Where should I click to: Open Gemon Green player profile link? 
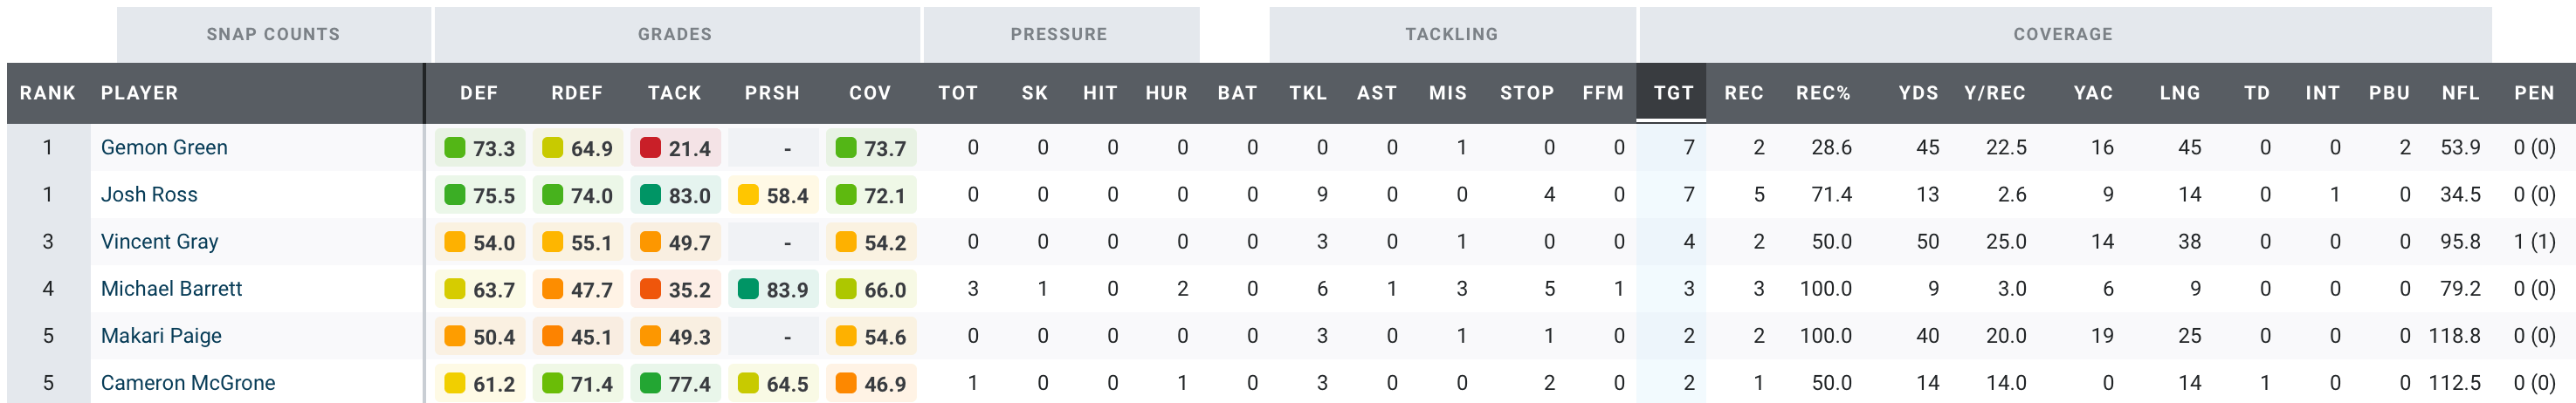click(x=164, y=147)
